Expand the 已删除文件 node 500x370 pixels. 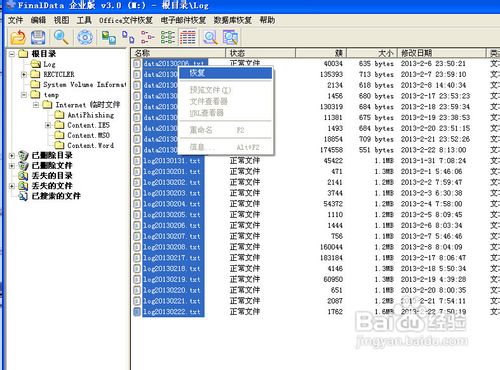12,166
